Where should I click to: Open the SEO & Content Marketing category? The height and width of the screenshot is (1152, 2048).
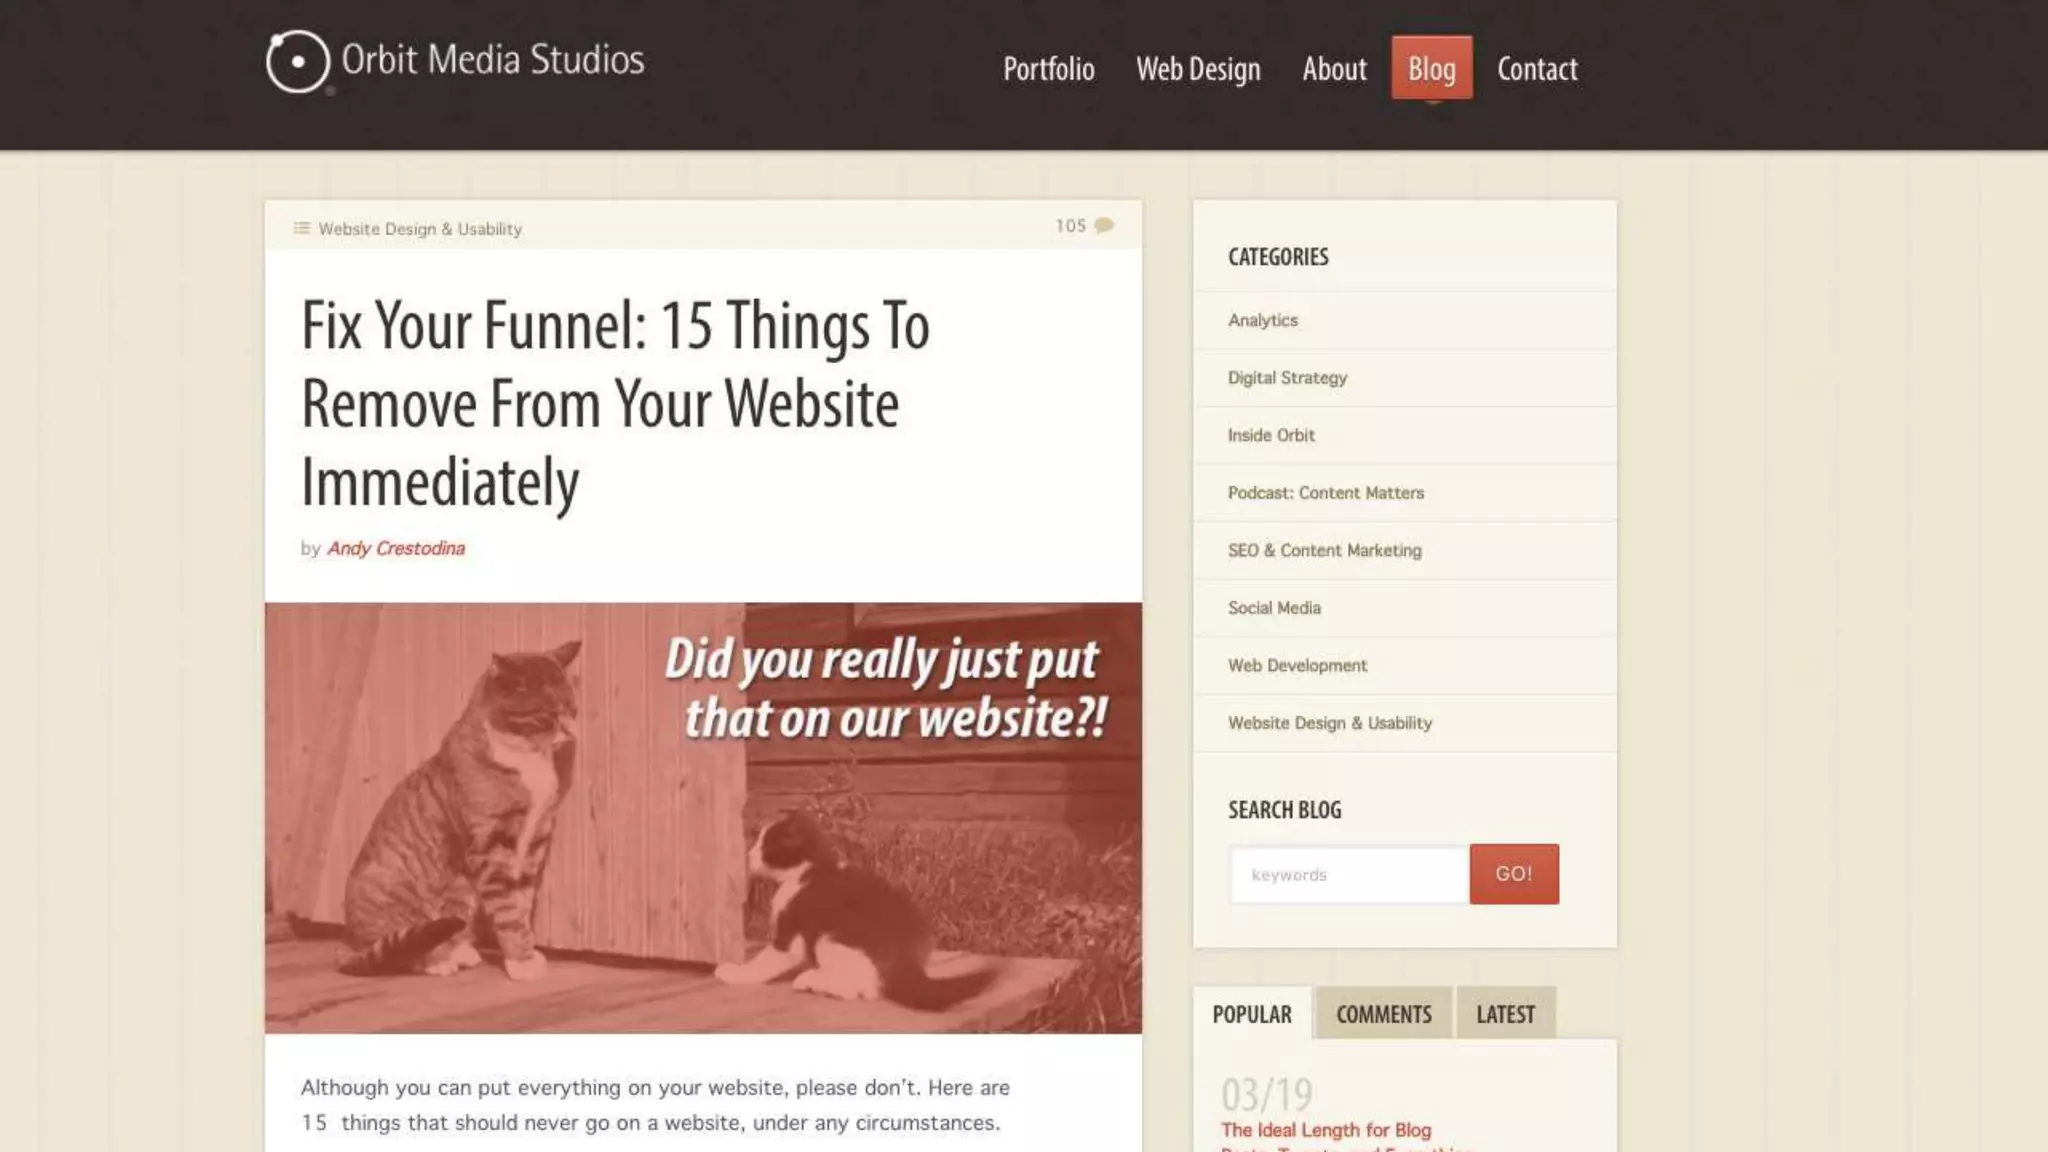pos(1405,550)
